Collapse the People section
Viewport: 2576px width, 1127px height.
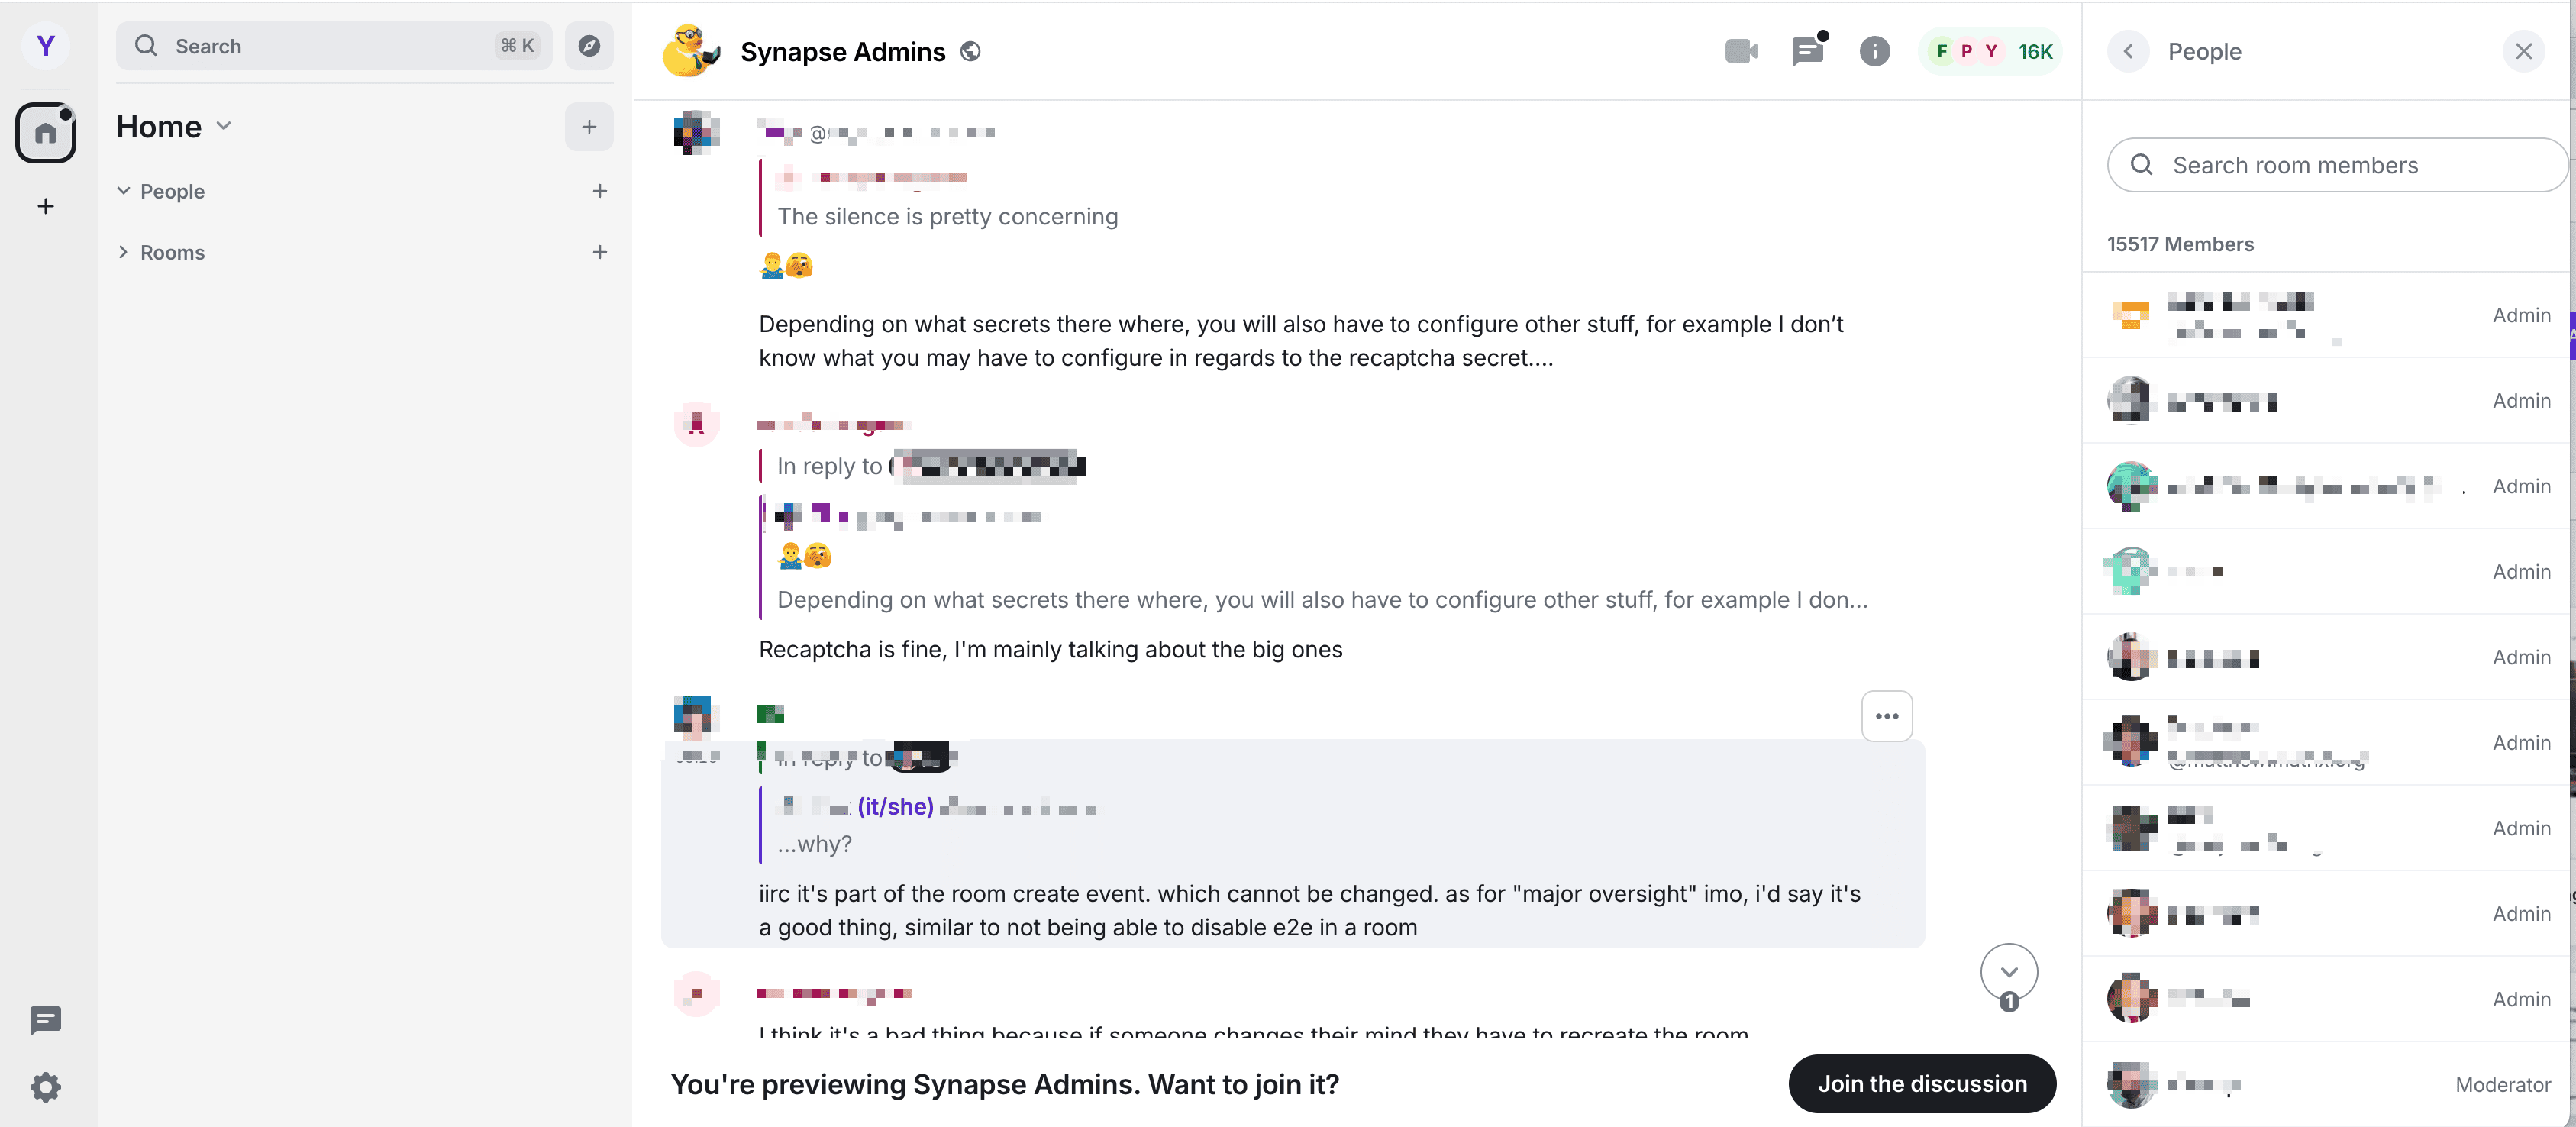pos(123,191)
